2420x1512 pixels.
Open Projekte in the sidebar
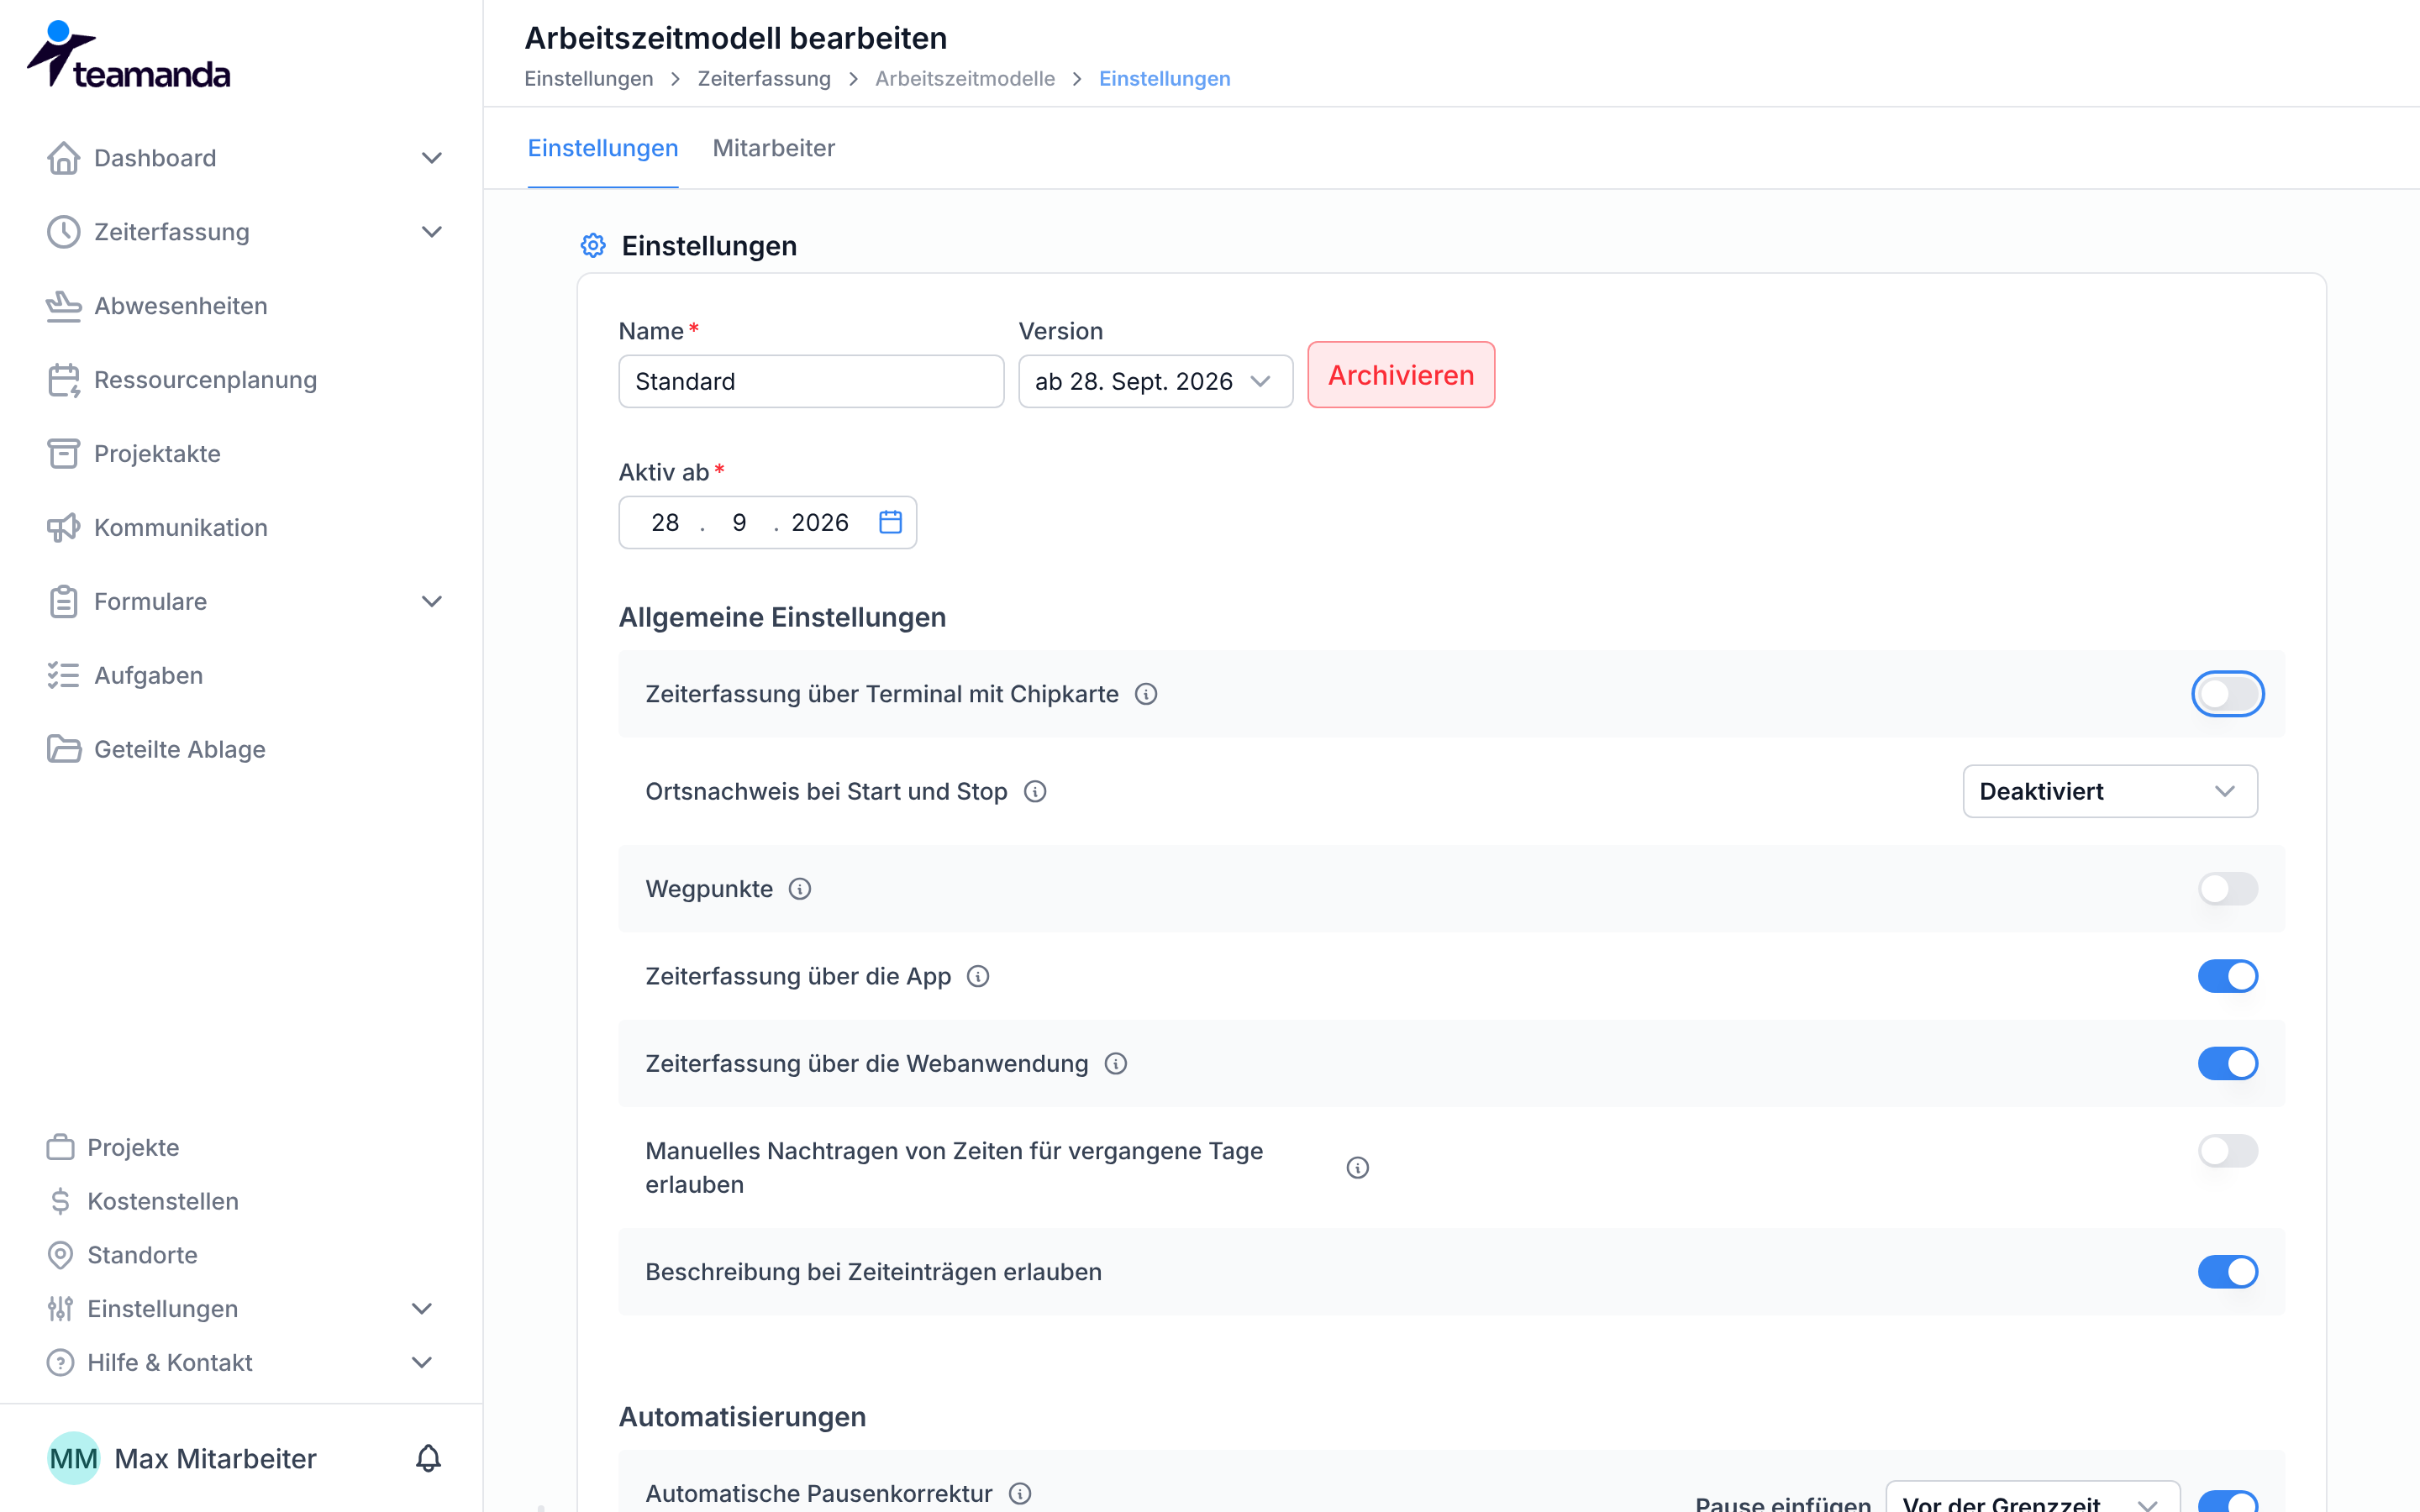(133, 1147)
